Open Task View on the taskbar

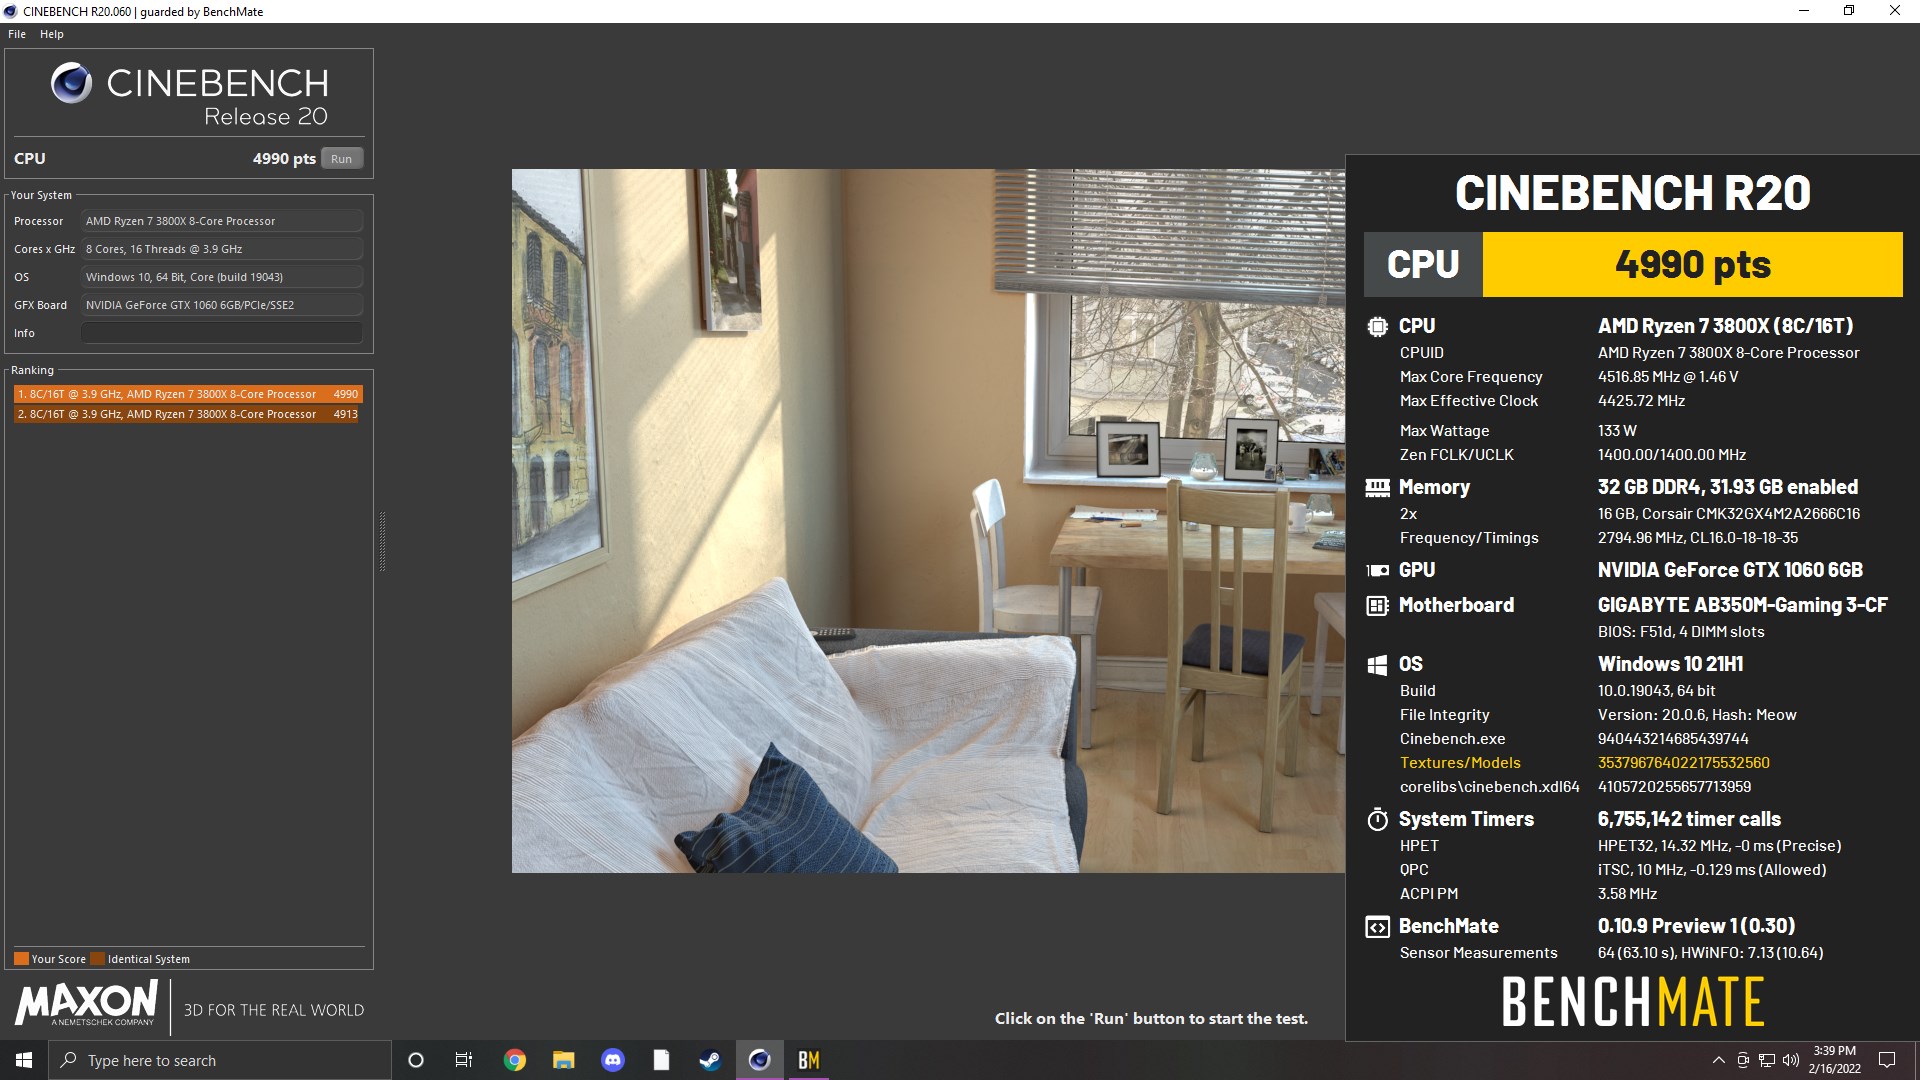[464, 1060]
